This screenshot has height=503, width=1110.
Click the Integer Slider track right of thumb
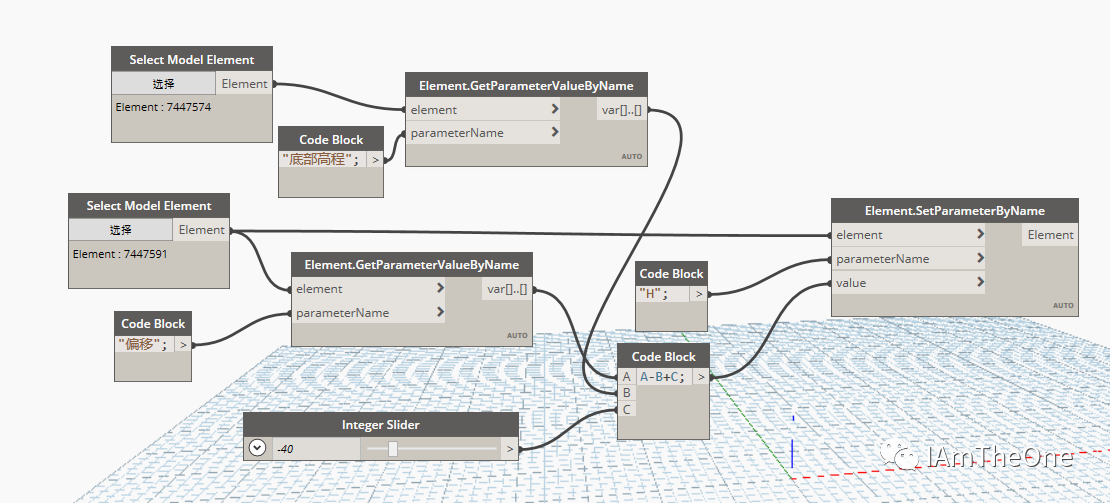[x=447, y=449]
